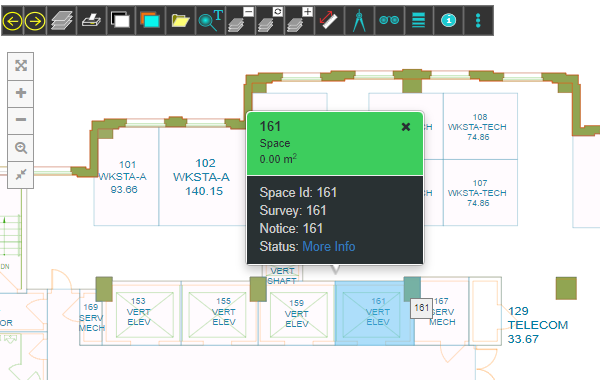Click the layers minus icon

(x=240, y=21)
